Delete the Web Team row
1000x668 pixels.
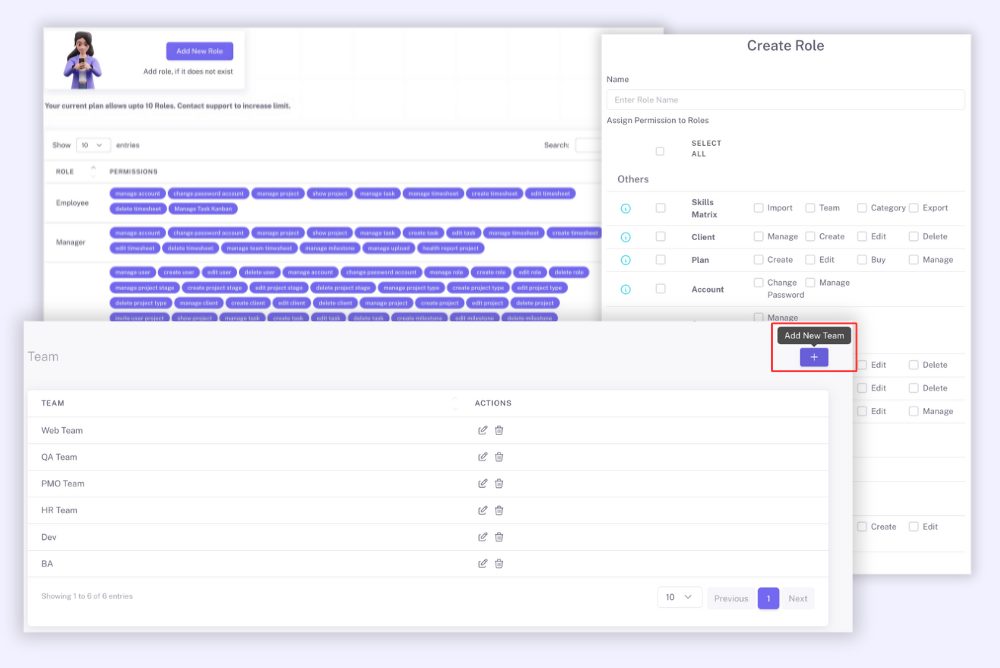point(499,430)
